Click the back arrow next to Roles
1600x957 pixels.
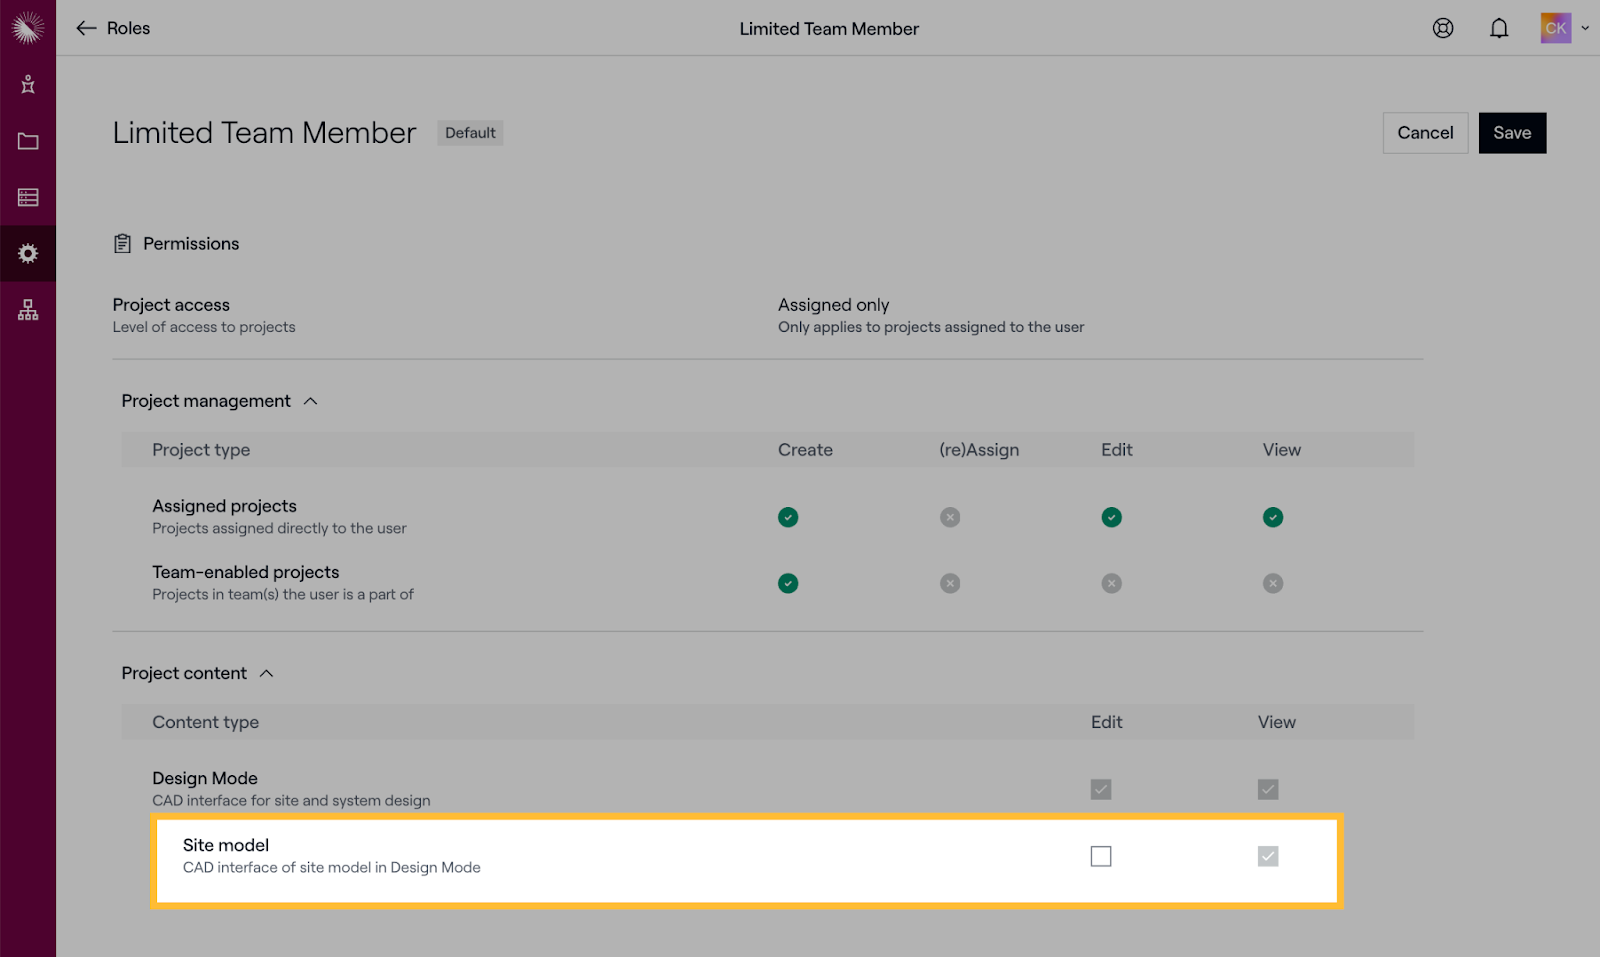86,28
